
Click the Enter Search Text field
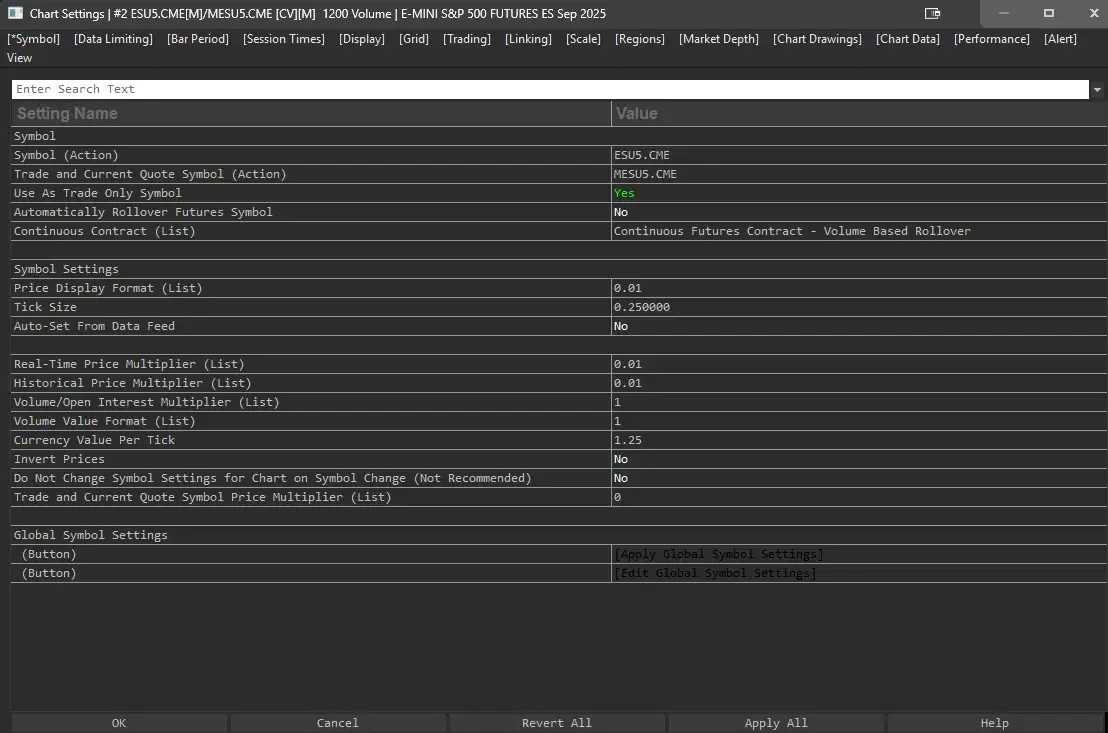549,89
